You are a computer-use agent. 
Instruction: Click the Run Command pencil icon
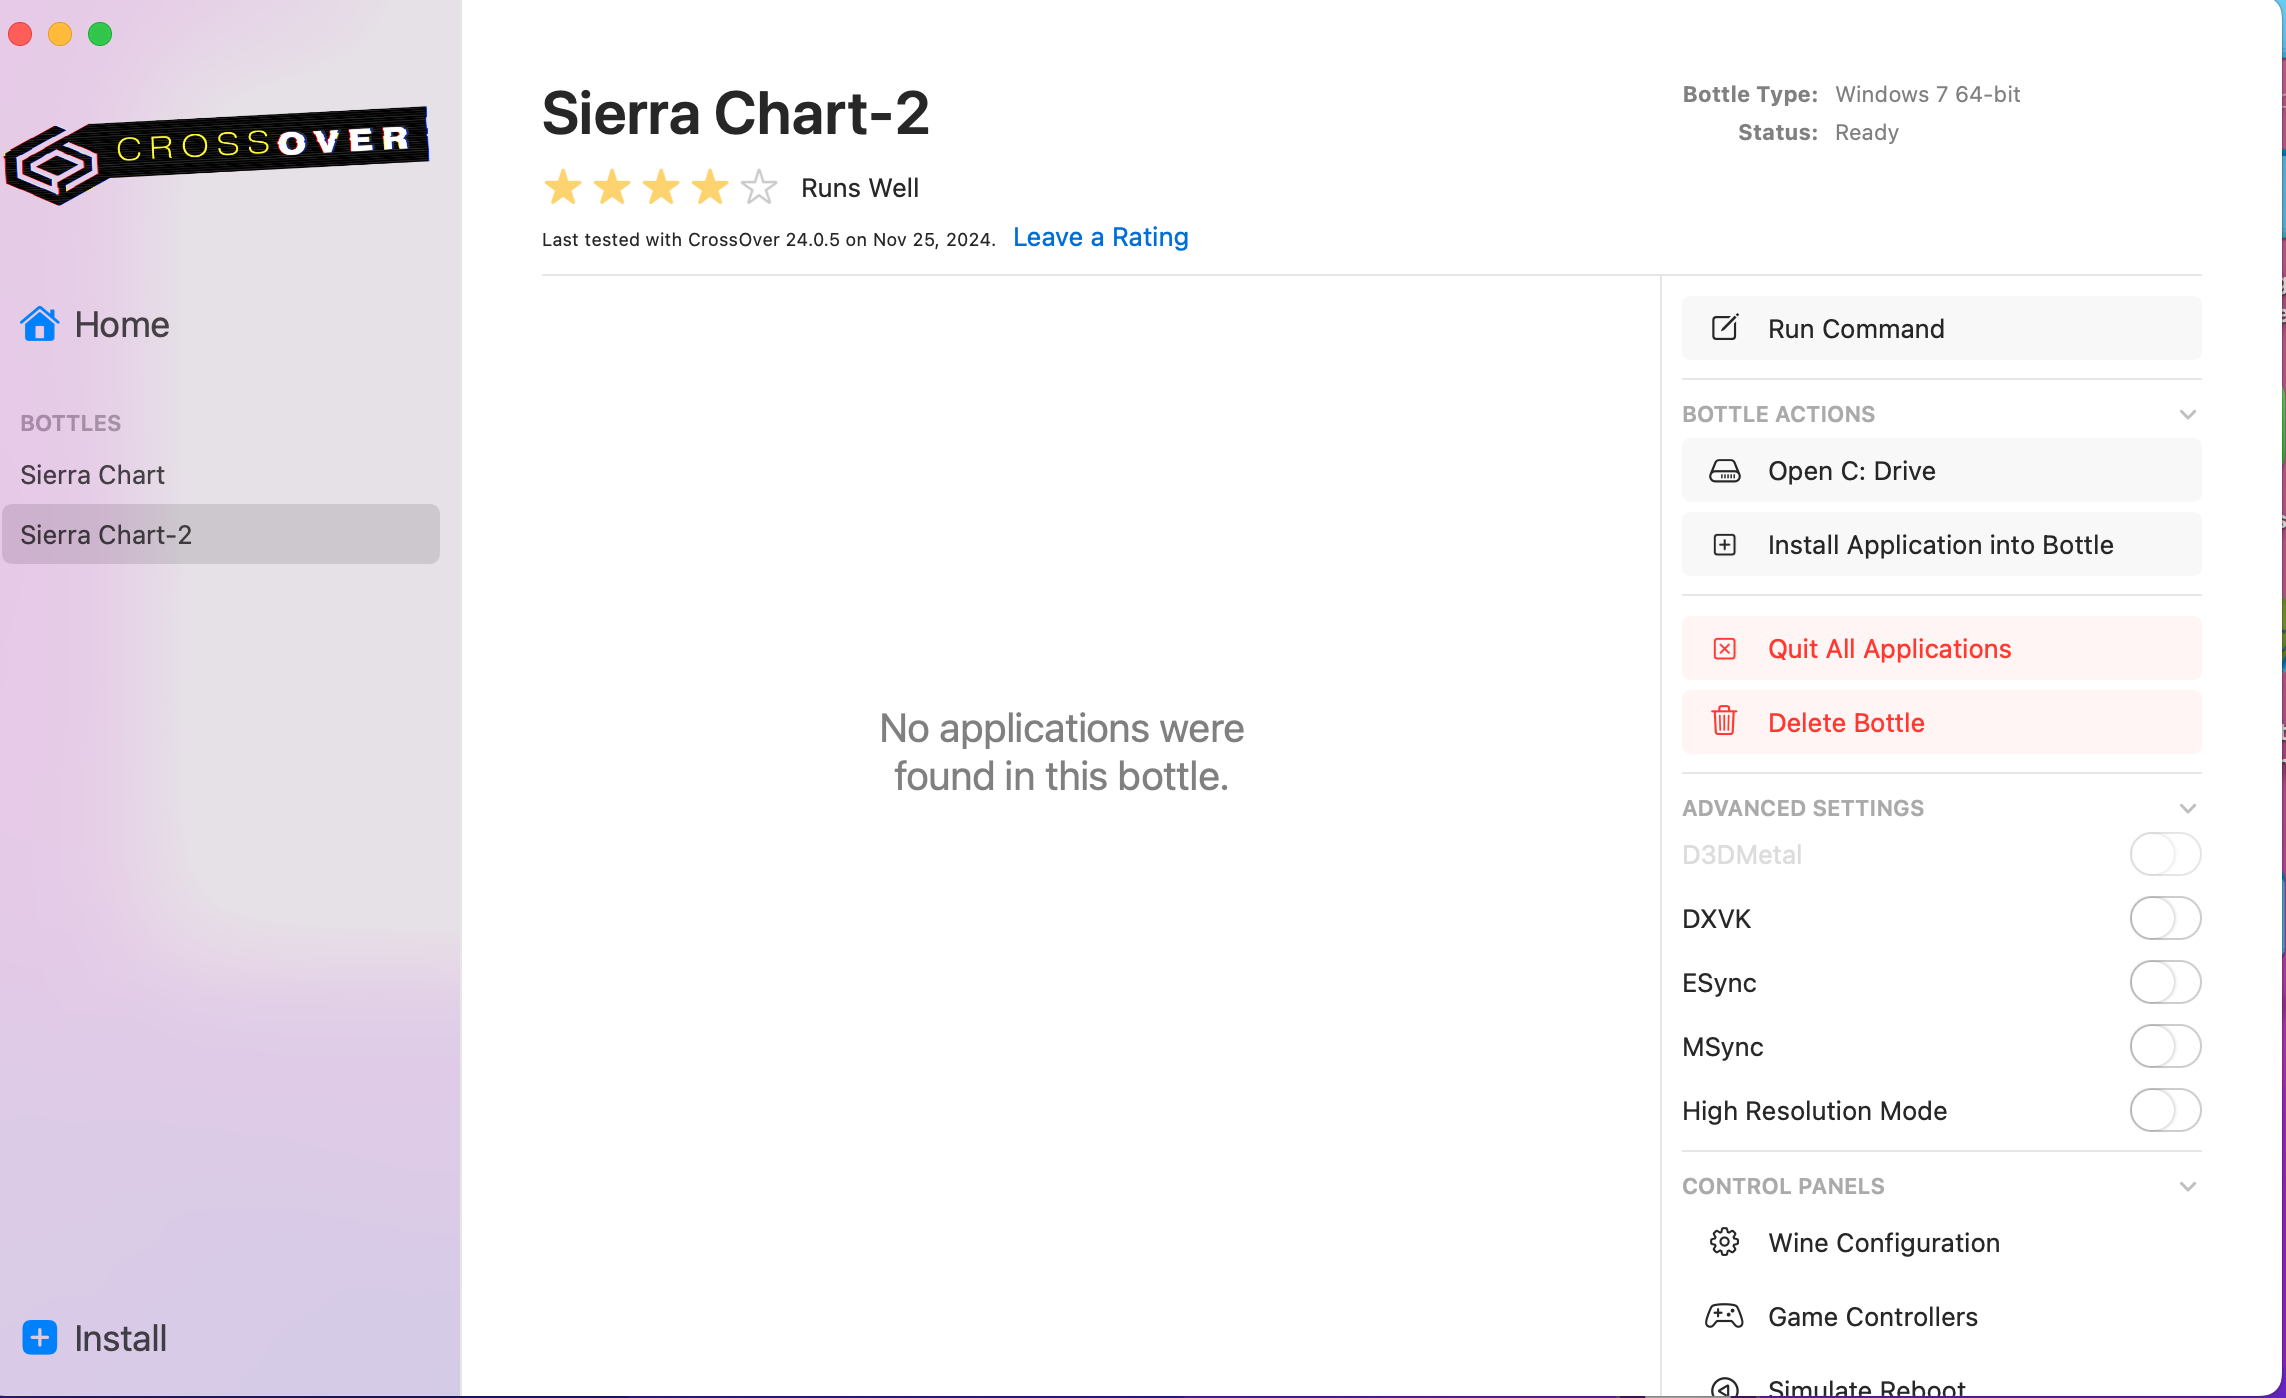[x=1724, y=328]
